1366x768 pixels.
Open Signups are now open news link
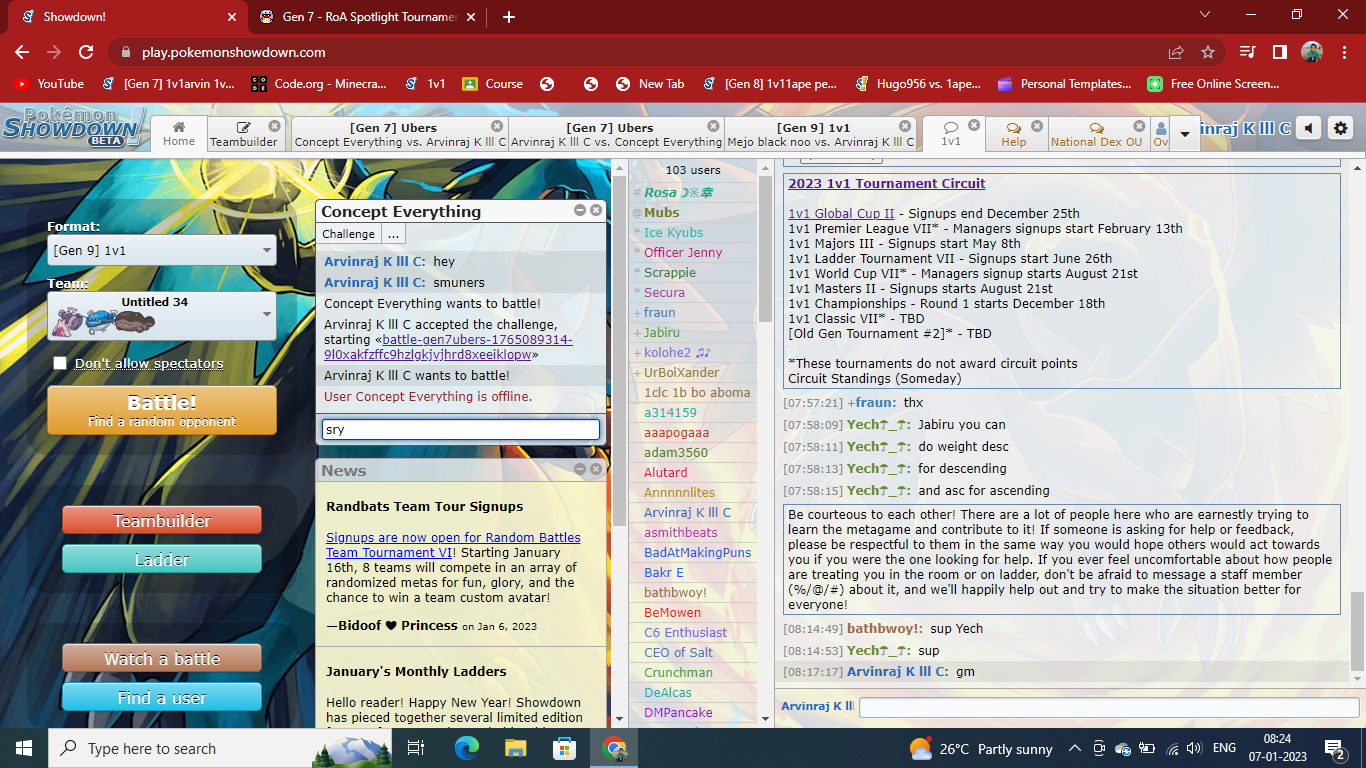[x=453, y=545]
